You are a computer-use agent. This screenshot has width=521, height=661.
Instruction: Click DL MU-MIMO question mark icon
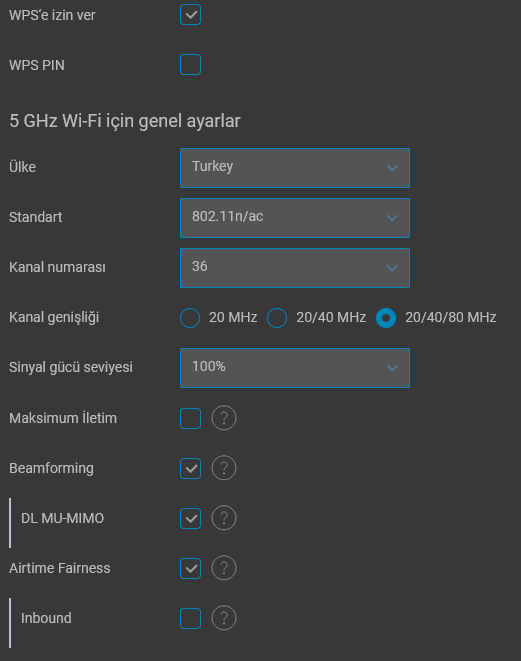pyautogui.click(x=224, y=518)
